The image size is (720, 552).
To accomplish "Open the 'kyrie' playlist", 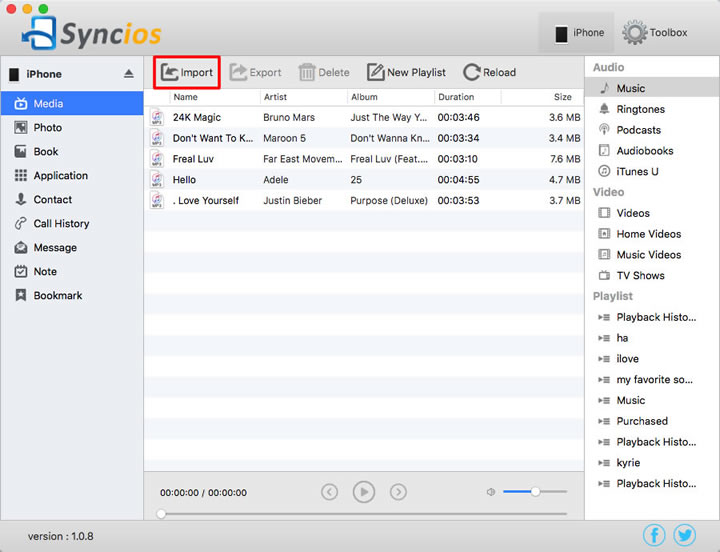I will click(652, 462).
